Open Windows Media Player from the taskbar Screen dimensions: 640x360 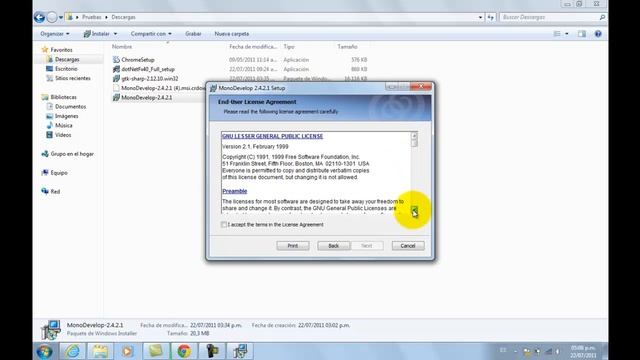(127, 351)
